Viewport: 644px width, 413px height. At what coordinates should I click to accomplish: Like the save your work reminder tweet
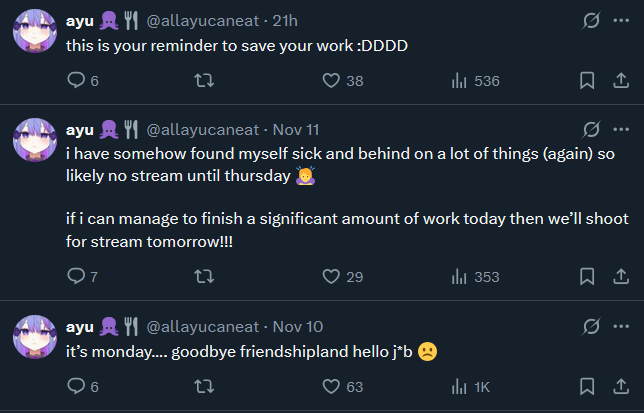332,81
